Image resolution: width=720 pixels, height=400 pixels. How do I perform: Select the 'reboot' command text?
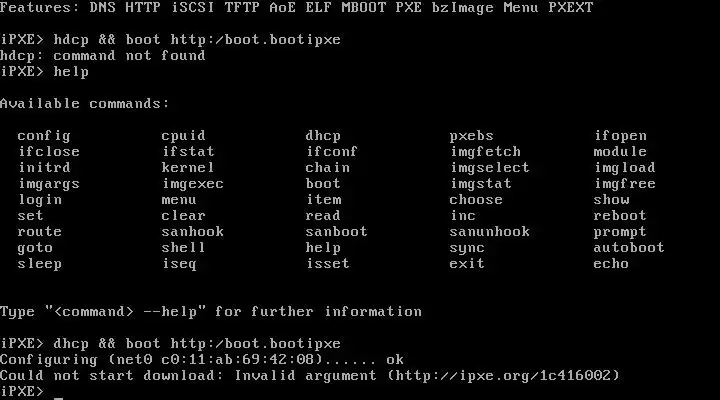click(x=620, y=216)
